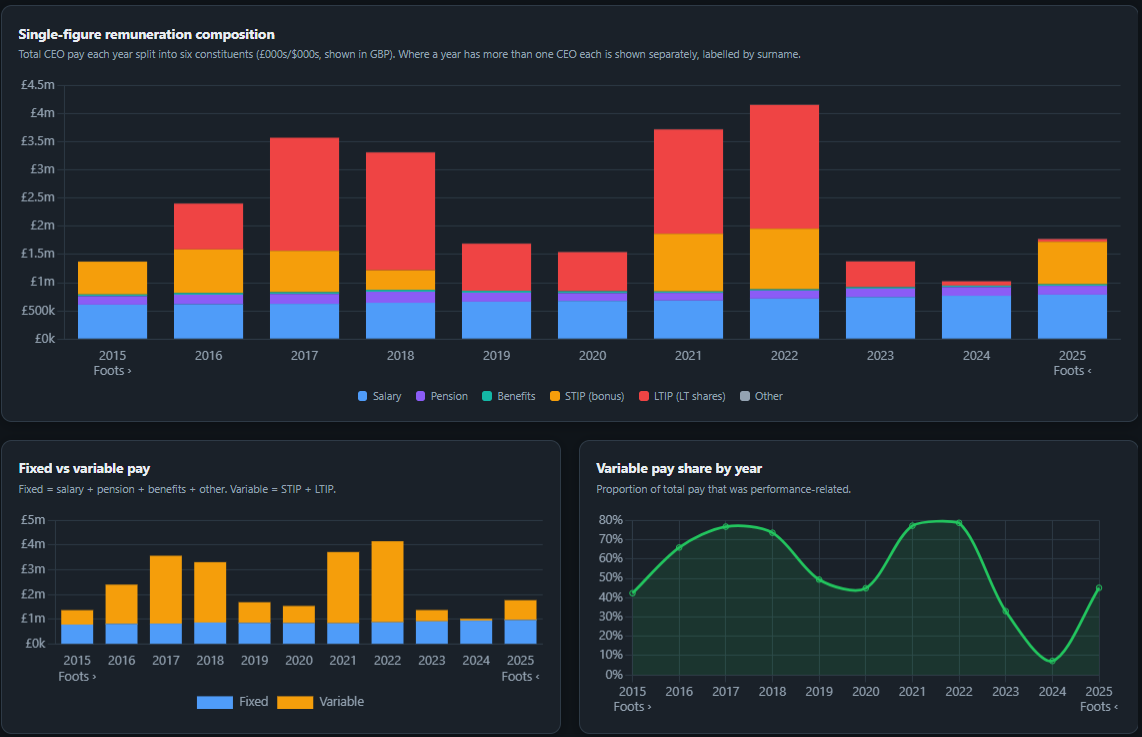The height and width of the screenshot is (737, 1142).
Task: Select the red LTIP segment of the 2016 composition bar
Action: tap(208, 226)
